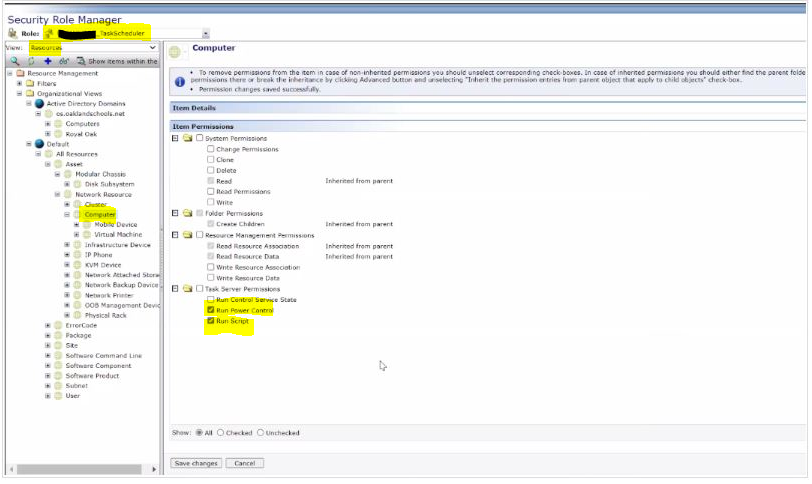Enable the Change Permissions checkbox

tap(210, 149)
